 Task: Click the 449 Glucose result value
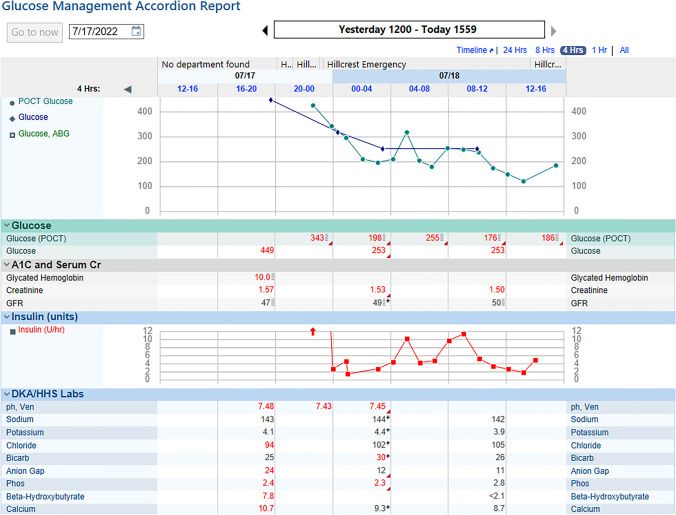pos(267,251)
